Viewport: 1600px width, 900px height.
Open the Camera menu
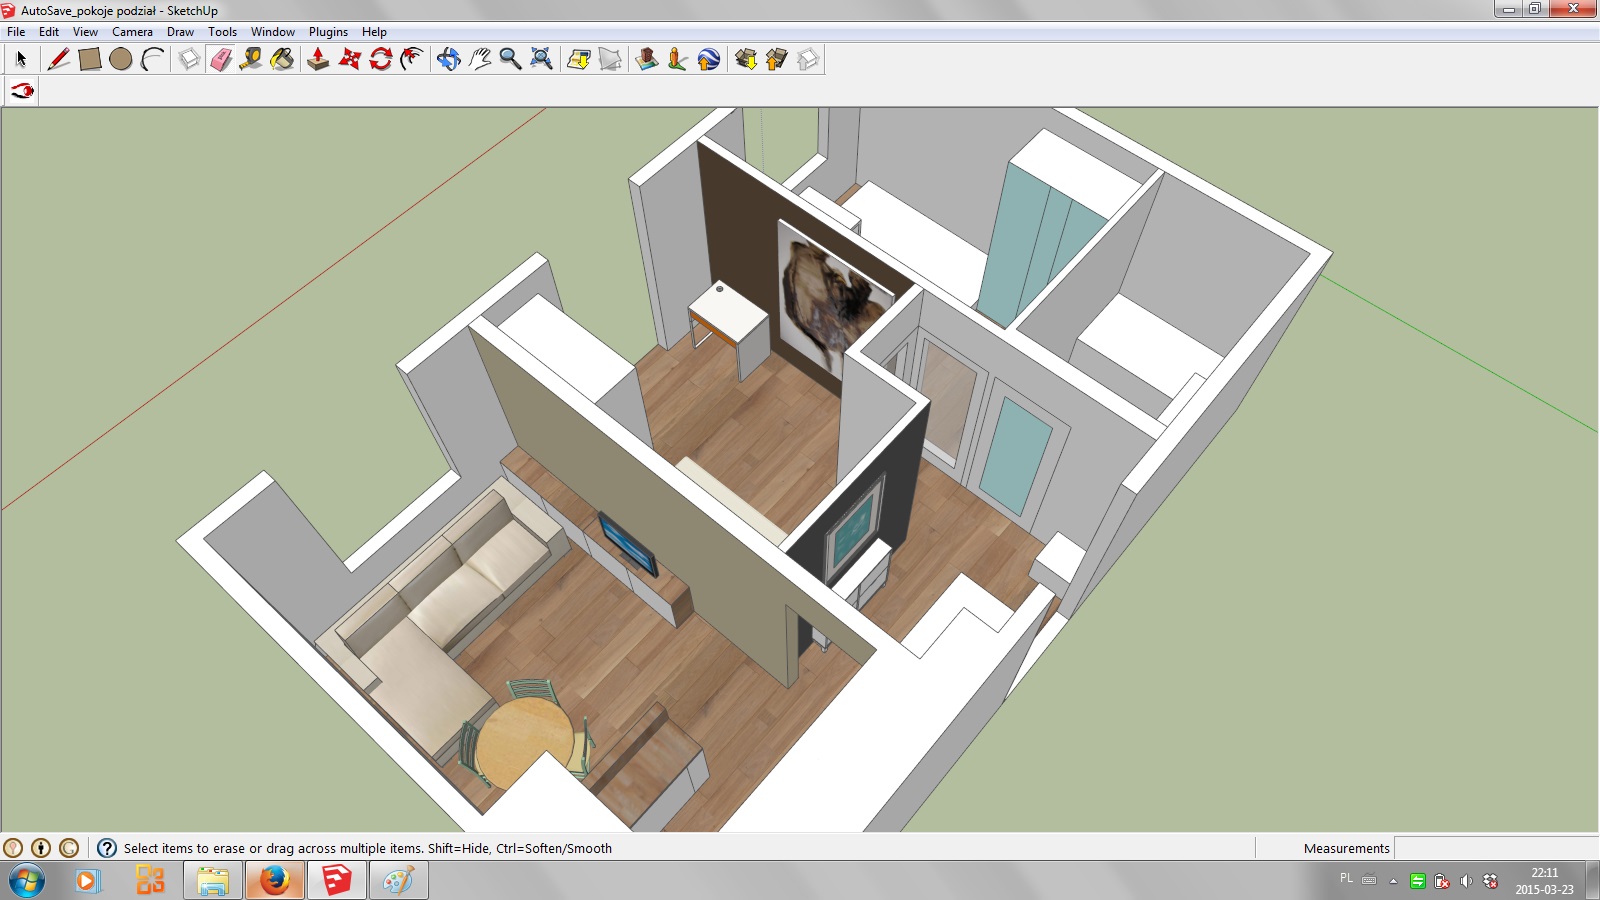pos(132,32)
